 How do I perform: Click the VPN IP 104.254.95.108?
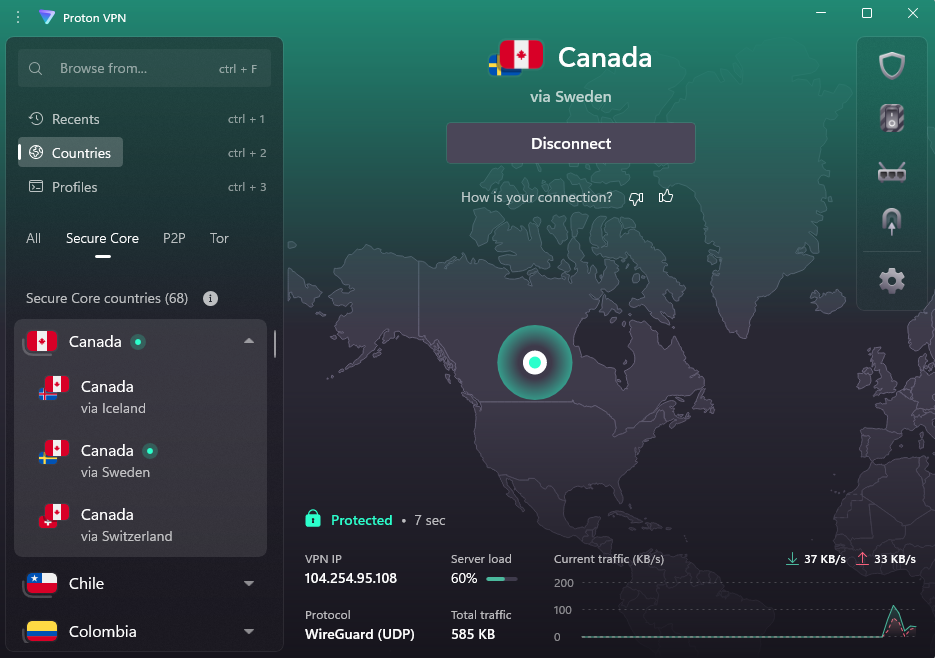[x=351, y=578]
